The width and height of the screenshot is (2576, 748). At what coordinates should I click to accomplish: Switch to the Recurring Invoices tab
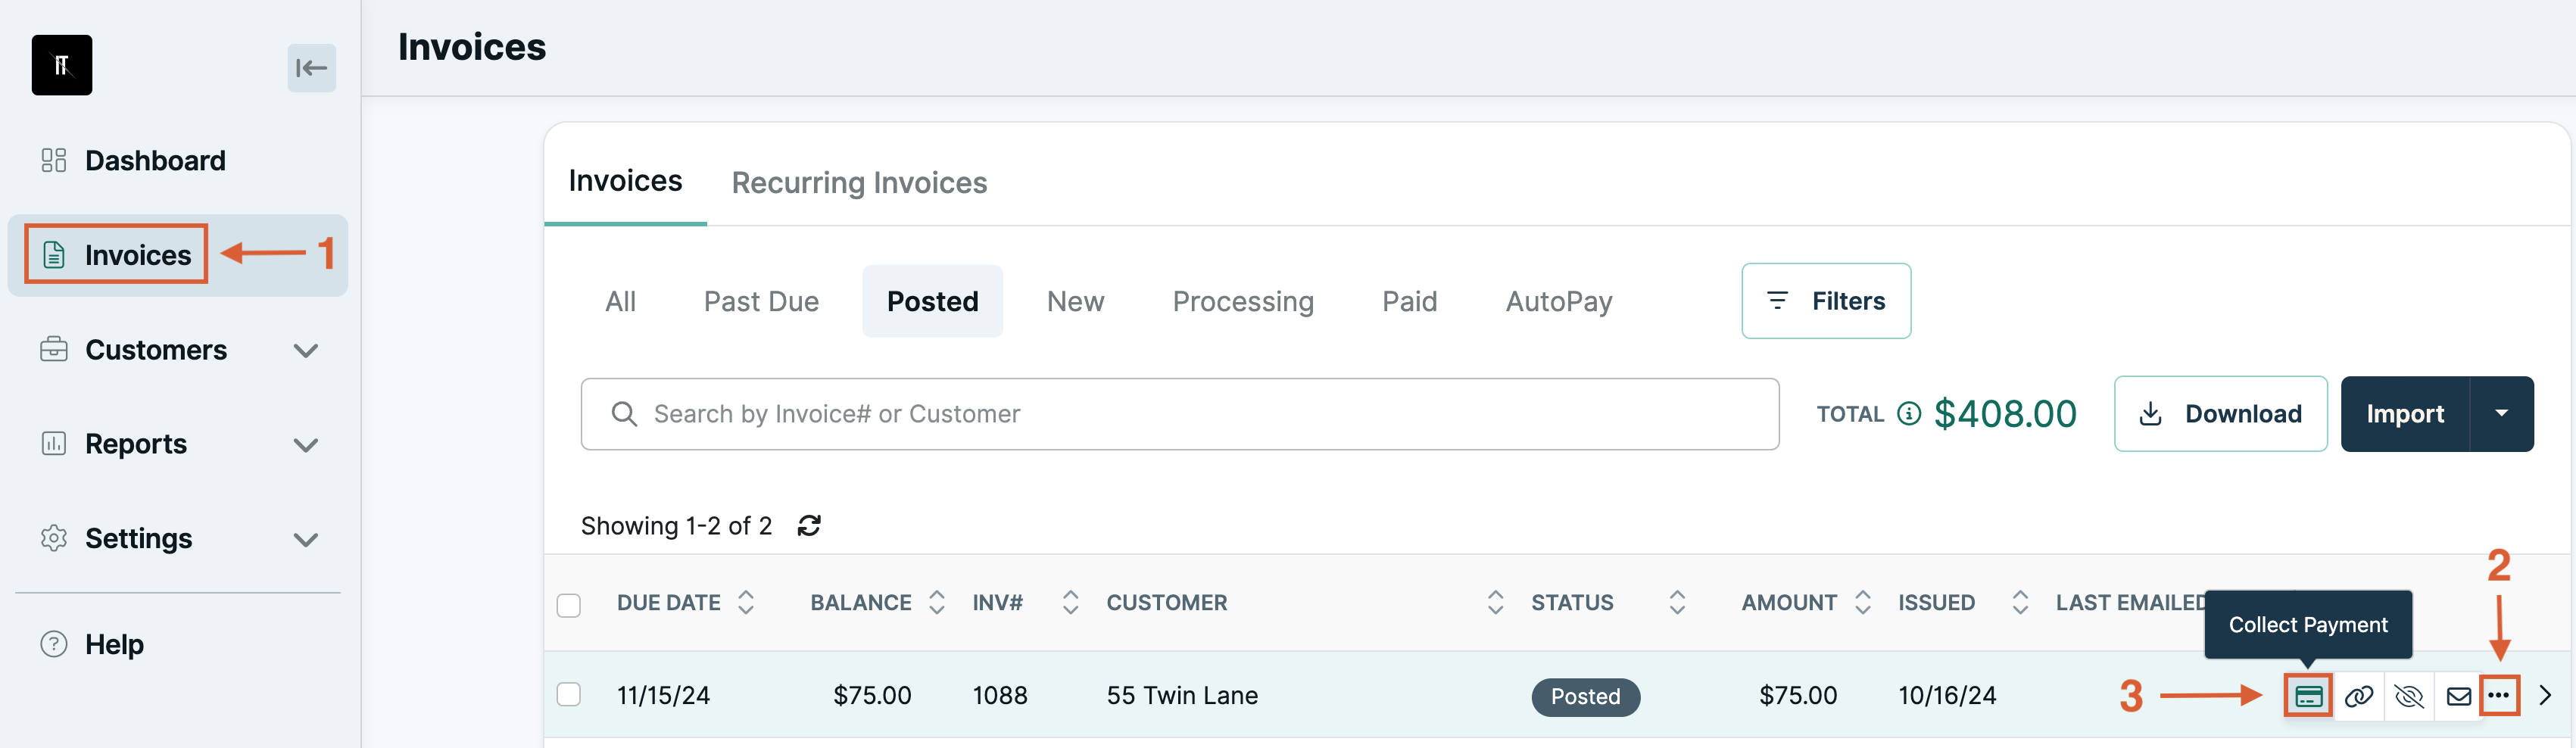coord(859,182)
